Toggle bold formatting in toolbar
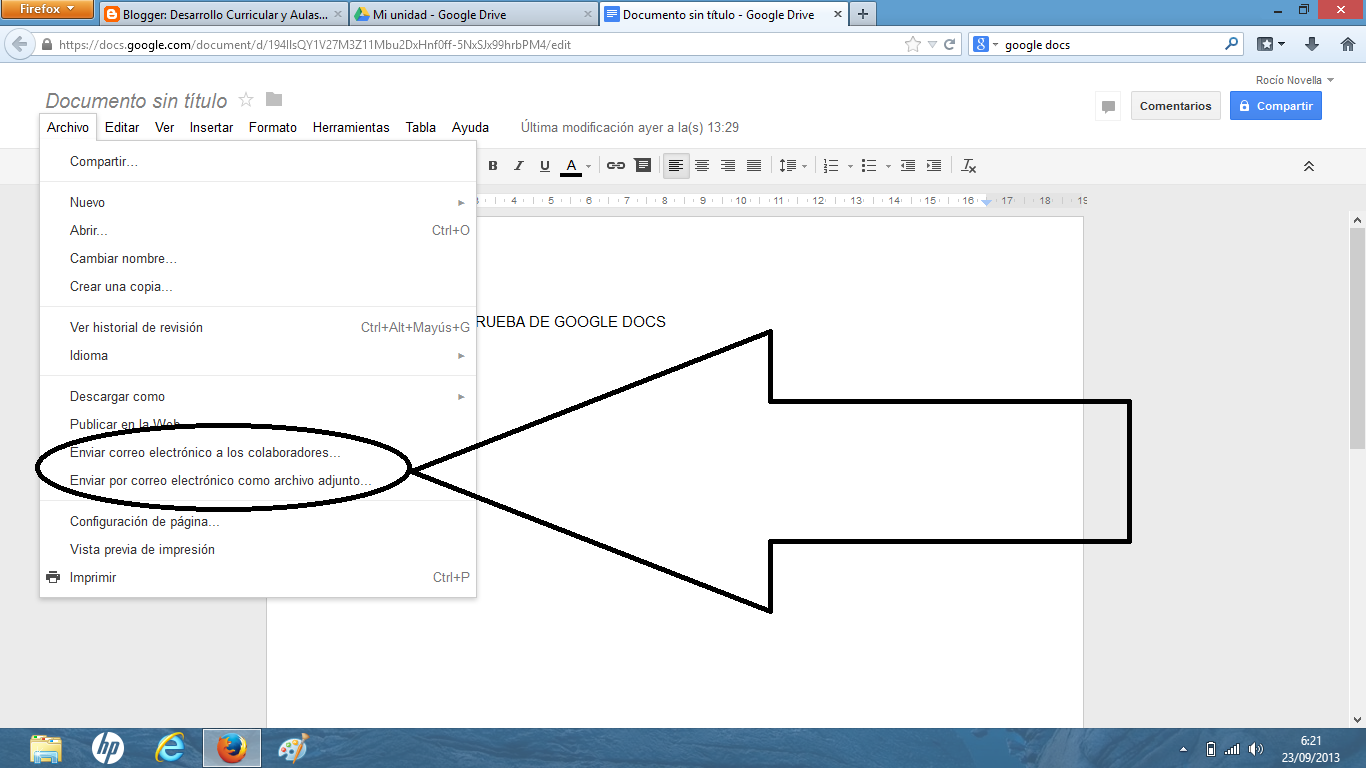 pyautogui.click(x=493, y=166)
